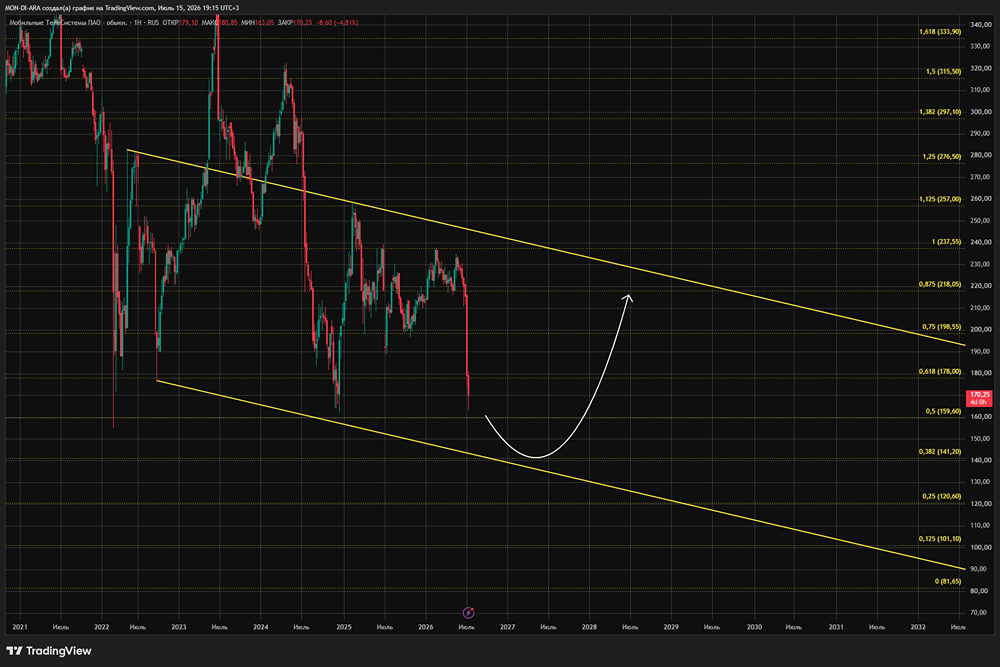The height and width of the screenshot is (667, 1000).
Task: Click the 1H interval indicator in legend
Action: (x=137, y=22)
